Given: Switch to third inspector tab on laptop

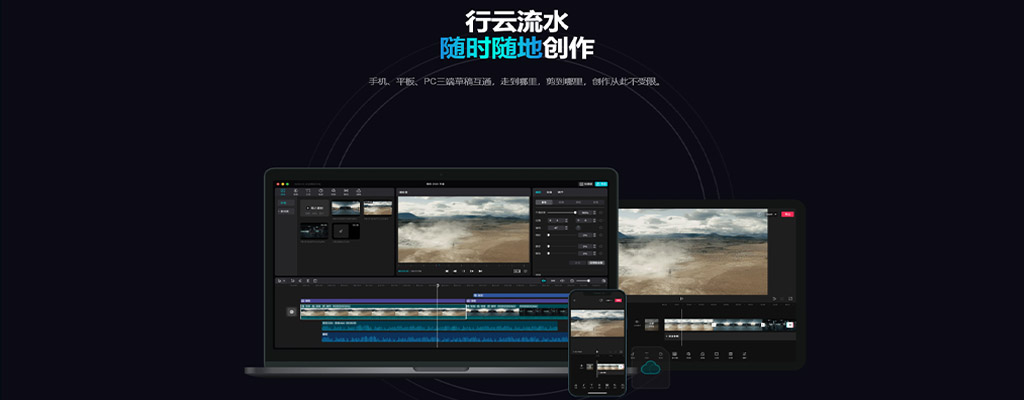Looking at the screenshot, I should click(561, 192).
